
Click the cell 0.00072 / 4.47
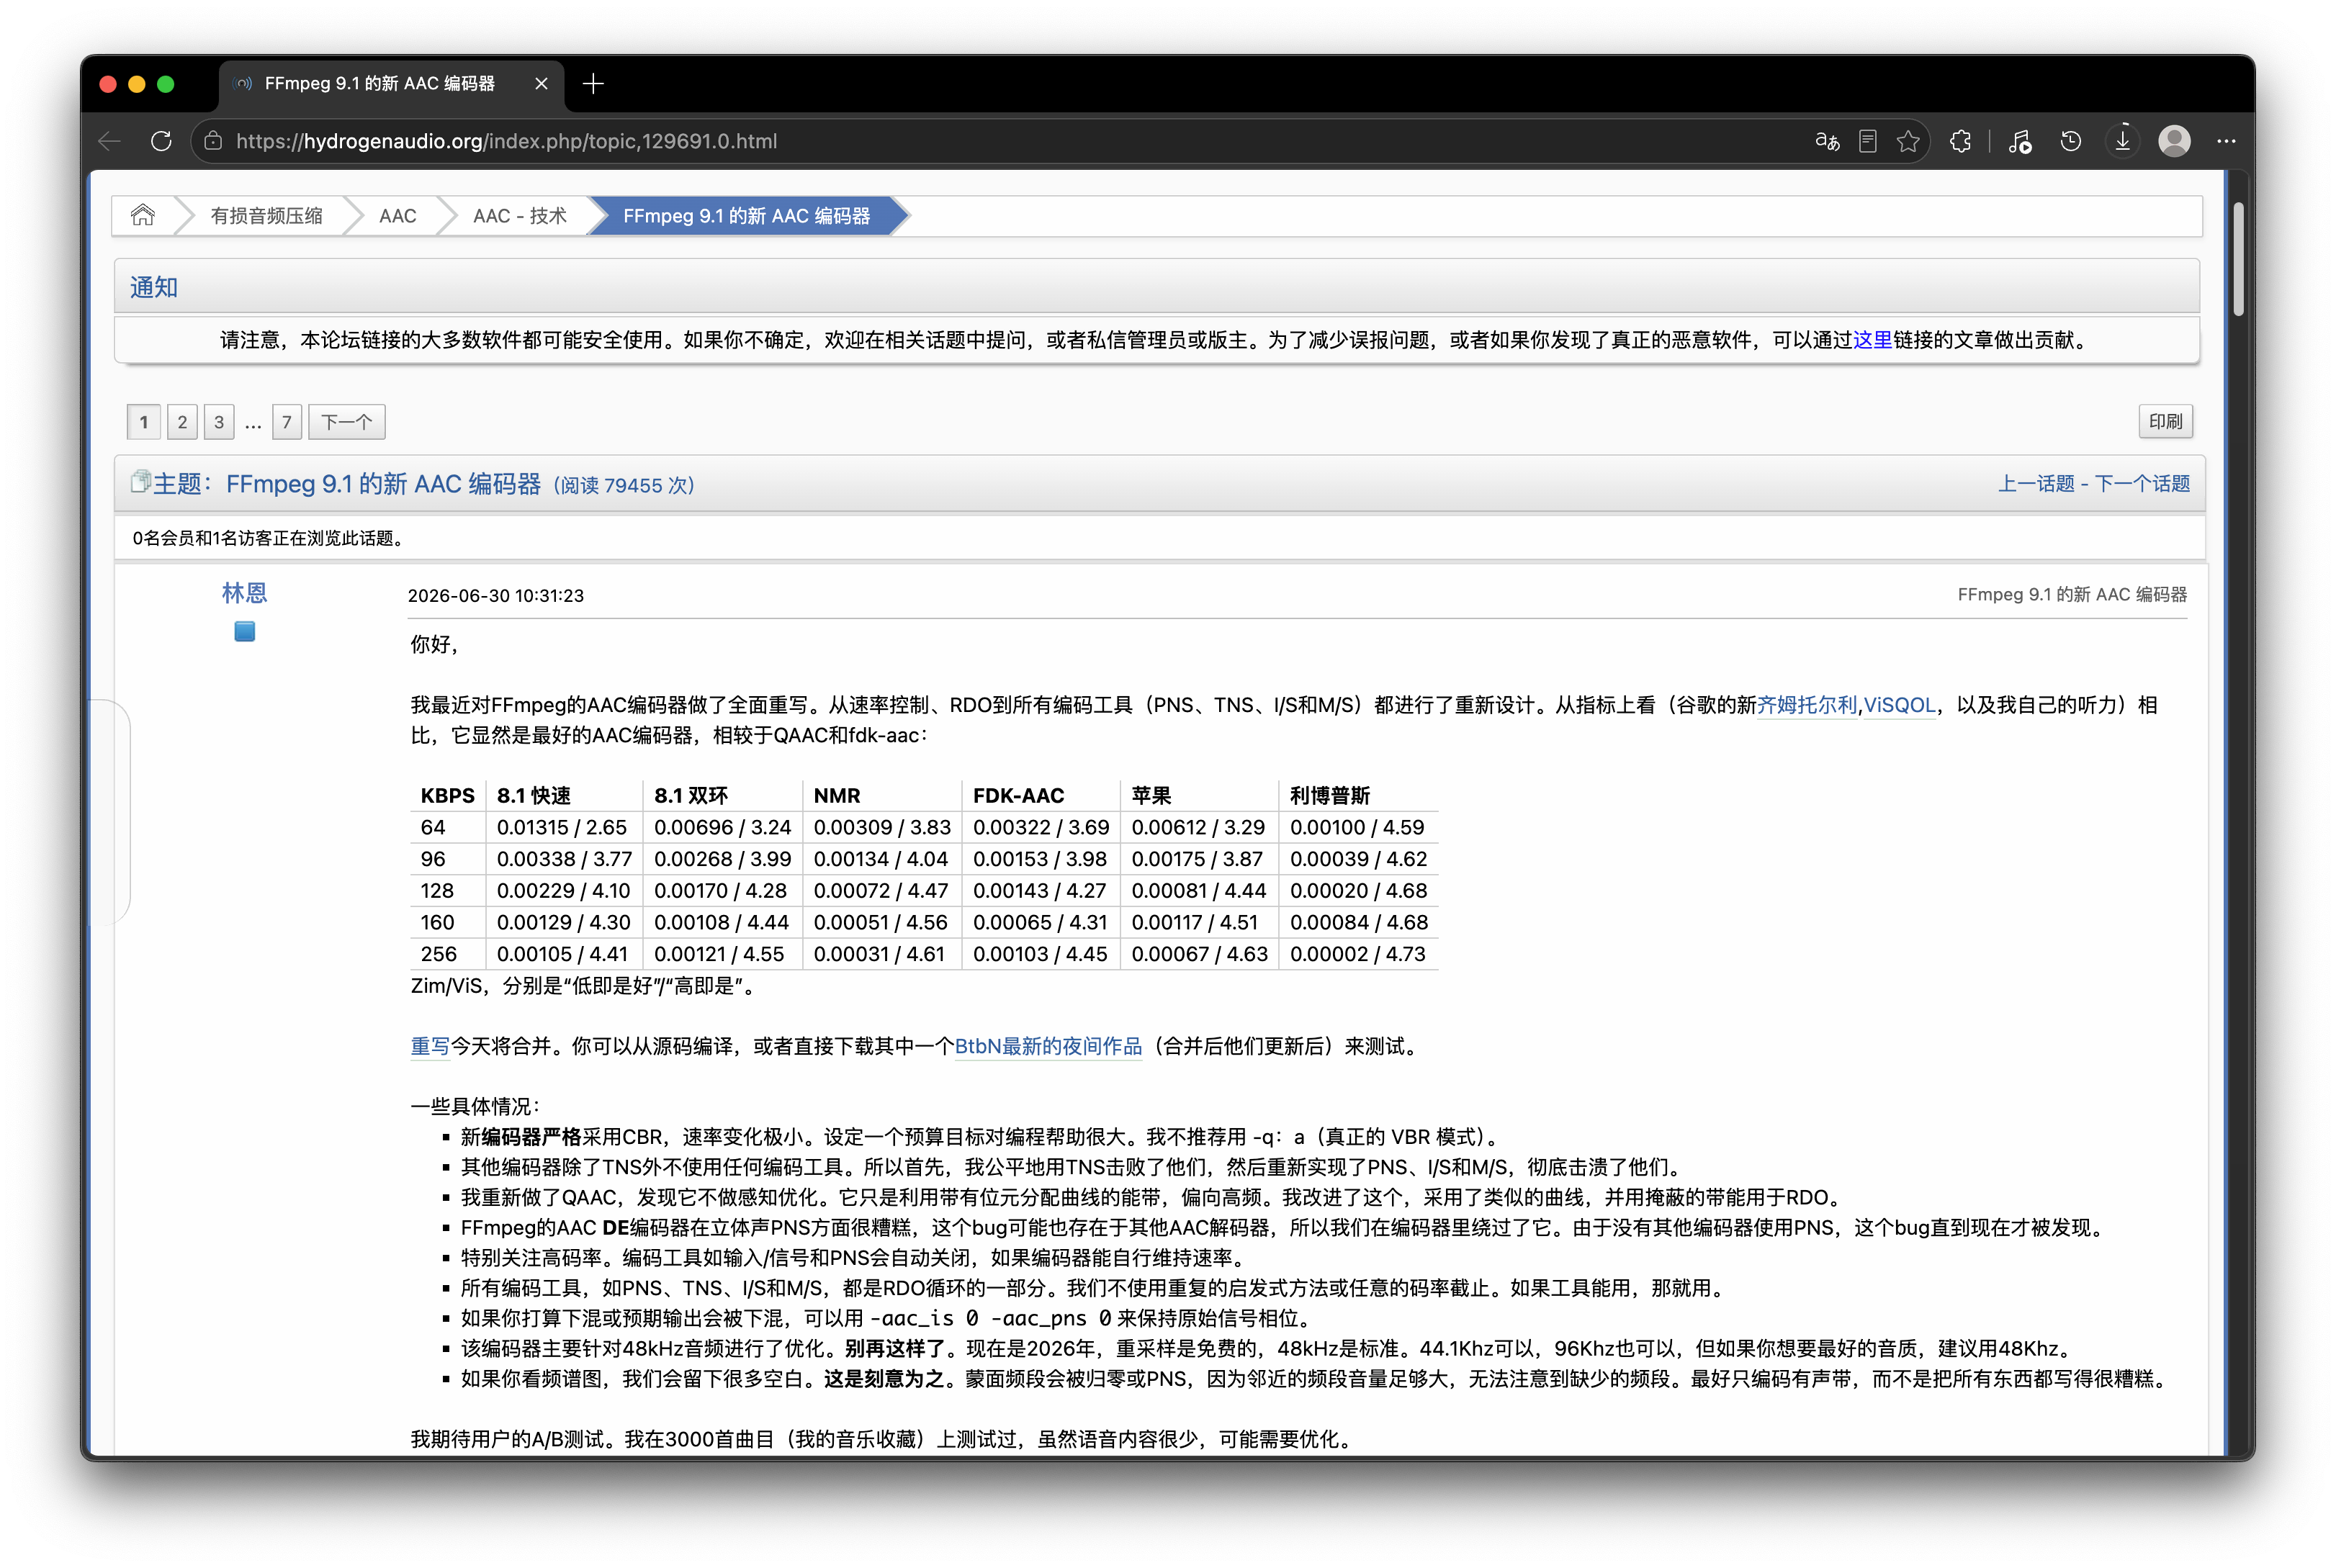click(881, 891)
